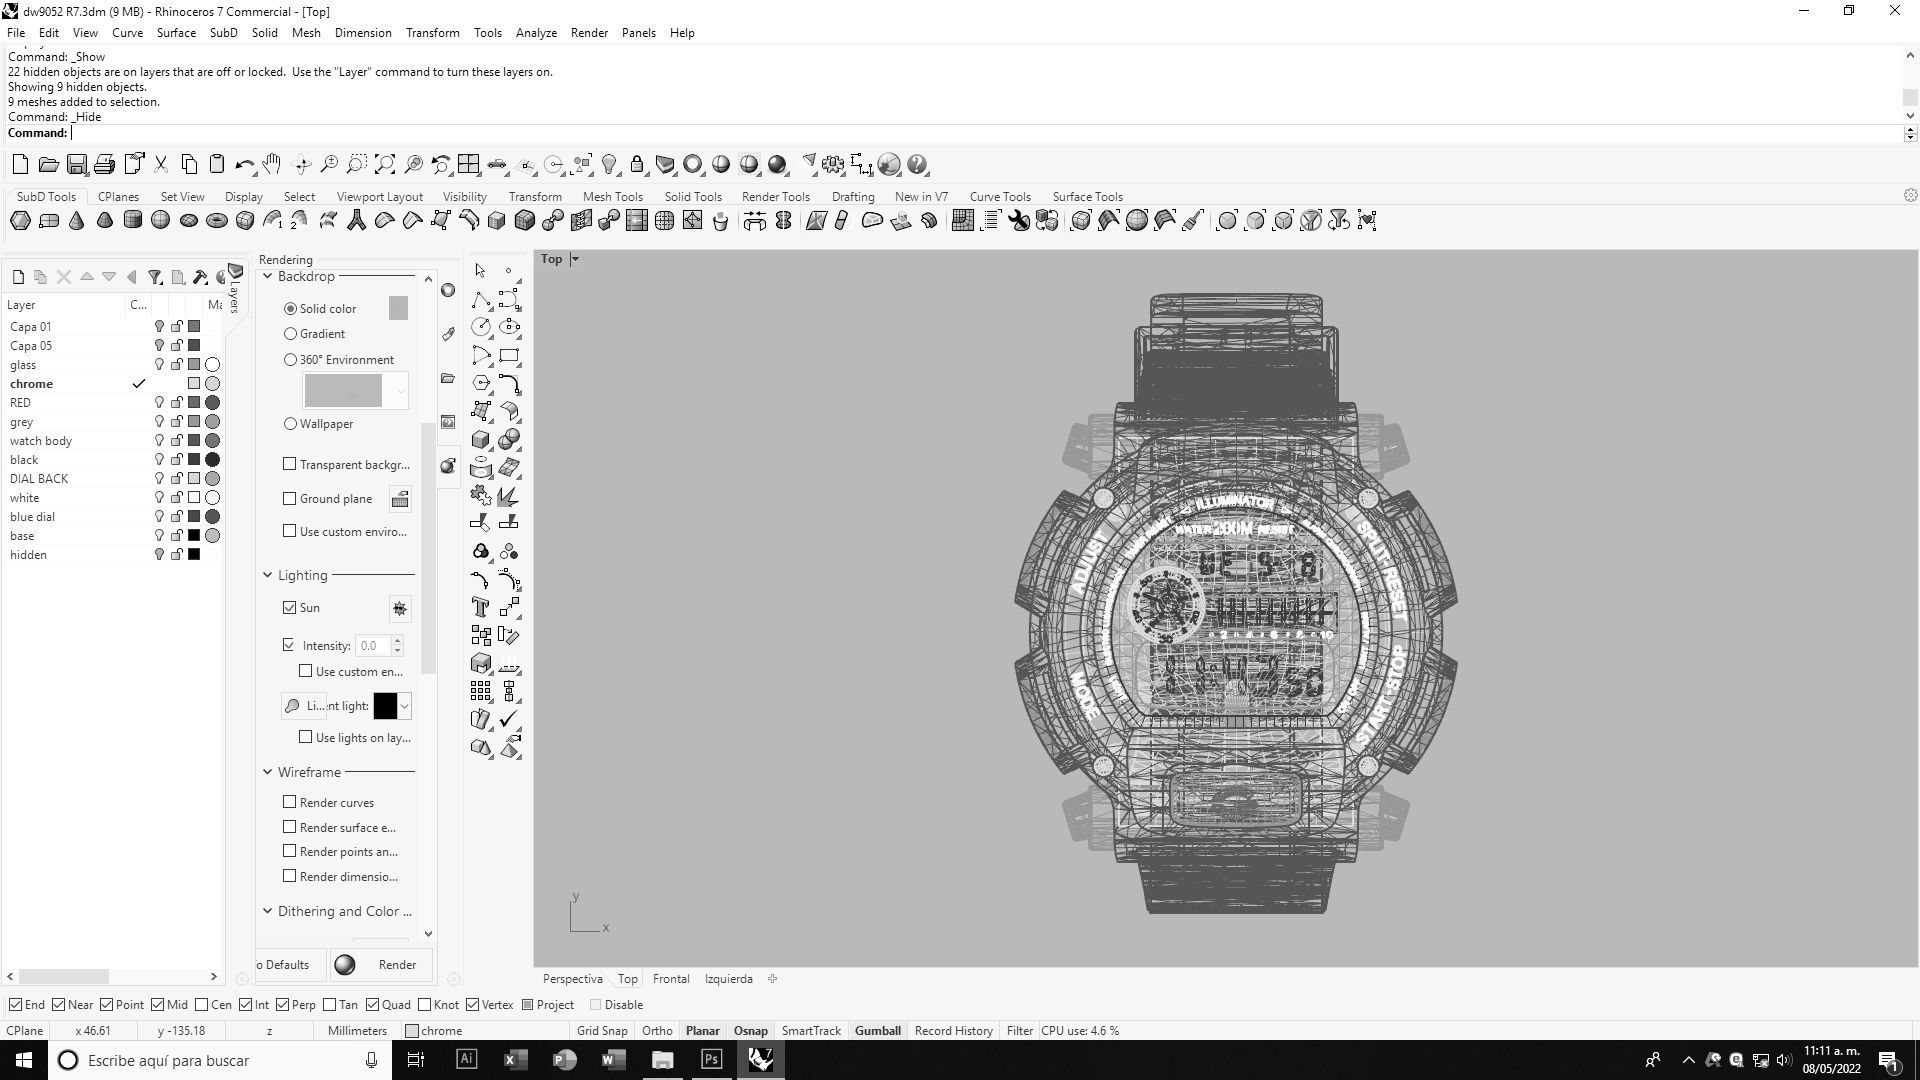Switch to the Perspectiva viewport tab
The image size is (1920, 1080).
coord(572,979)
